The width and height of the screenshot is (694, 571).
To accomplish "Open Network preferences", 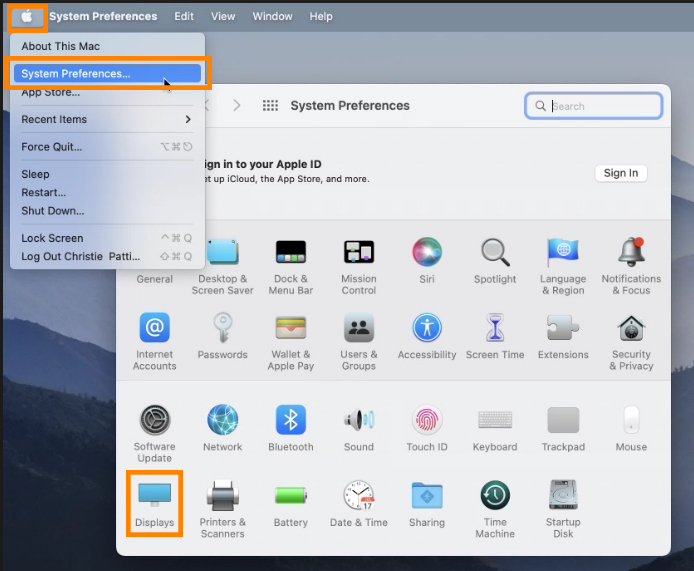I will coord(223,428).
